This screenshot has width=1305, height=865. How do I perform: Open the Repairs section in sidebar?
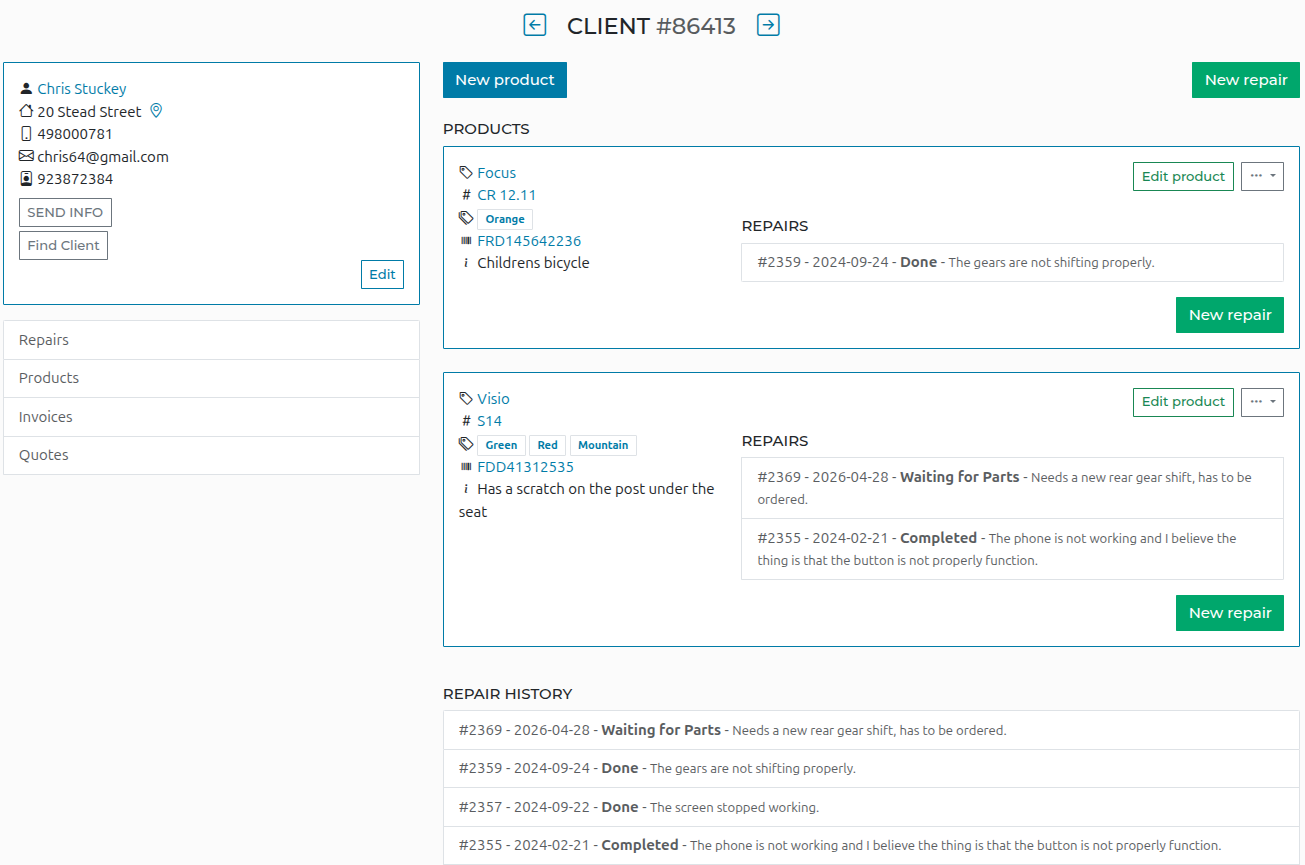[x=211, y=340]
